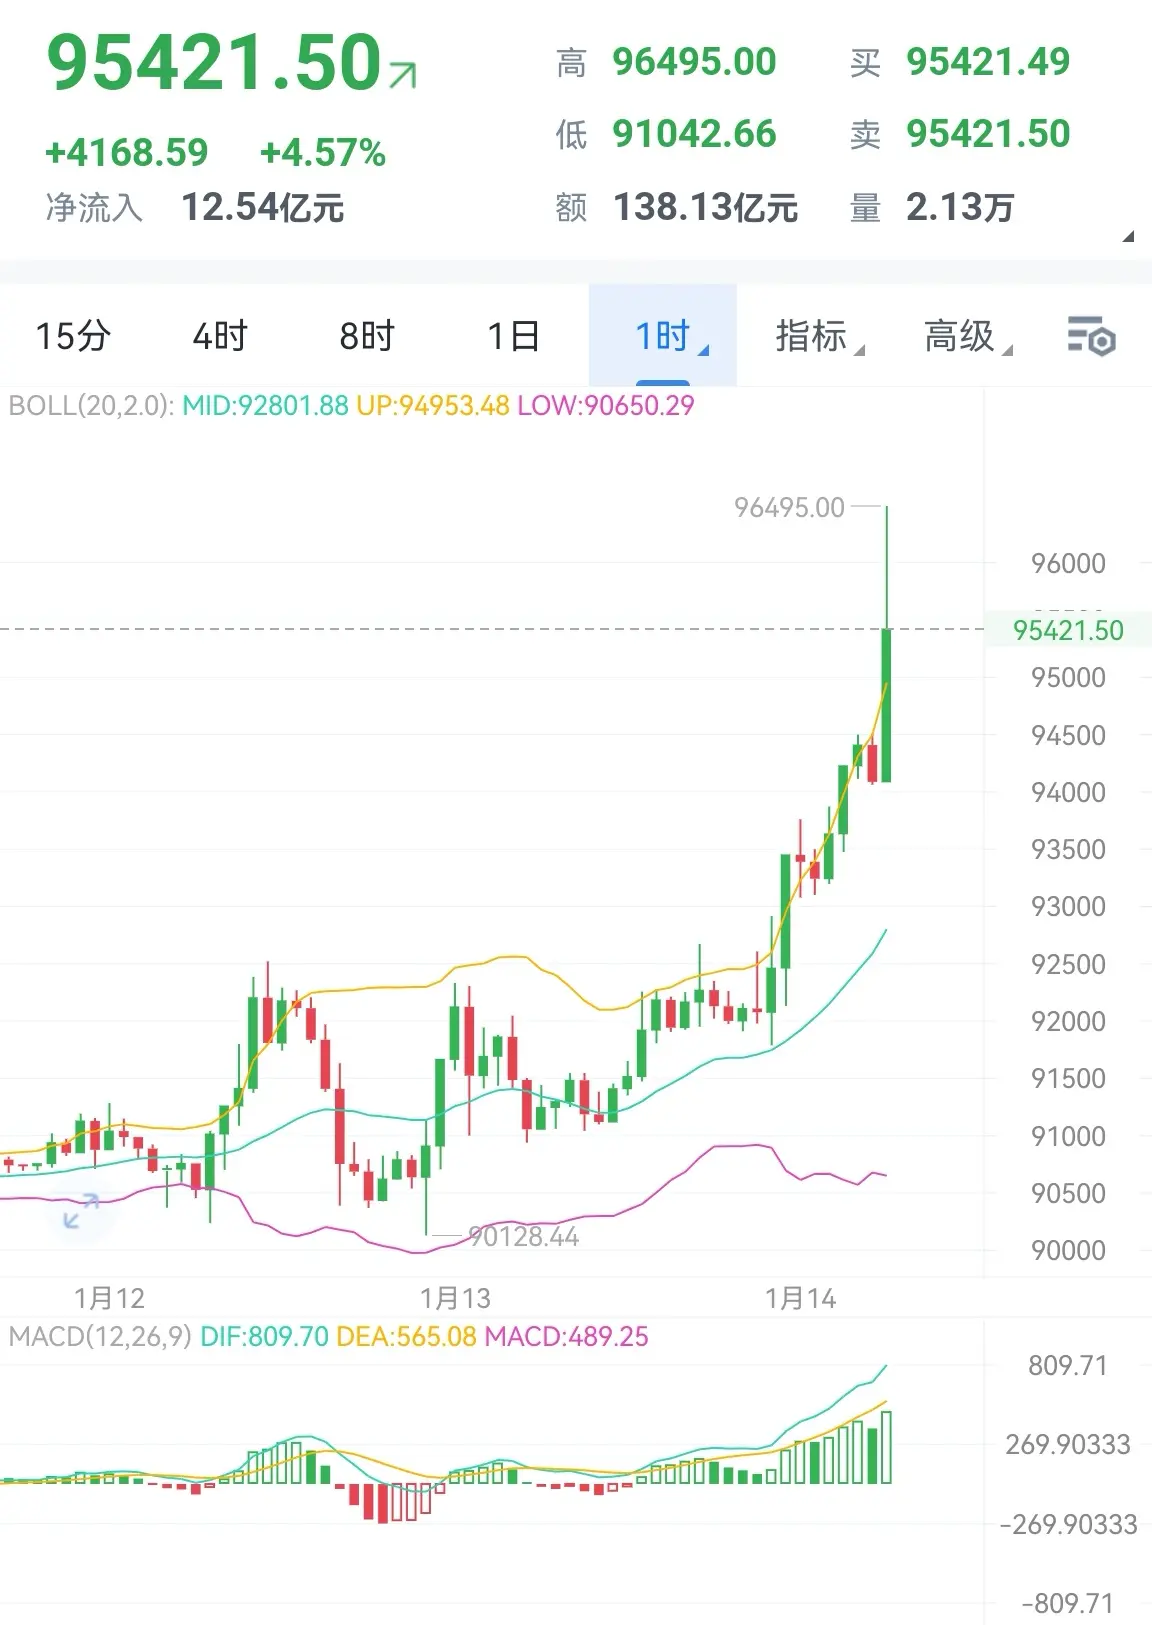Tap the +4168.59 price change value

click(127, 153)
